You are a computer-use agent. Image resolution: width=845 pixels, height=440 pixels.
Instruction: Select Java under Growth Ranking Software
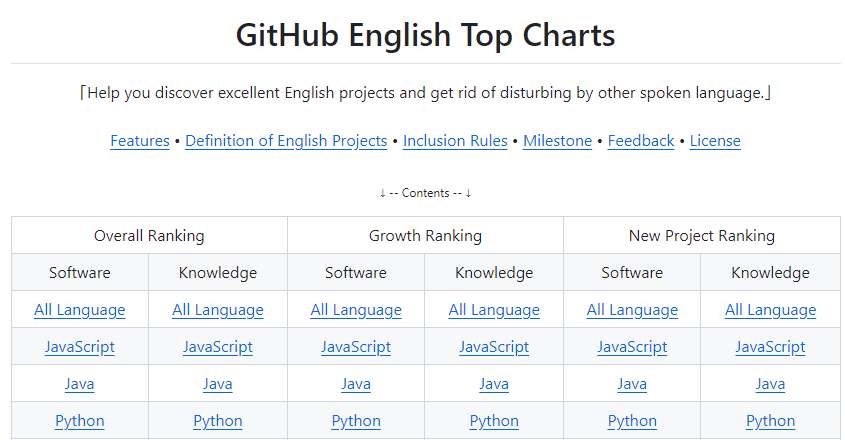(356, 384)
